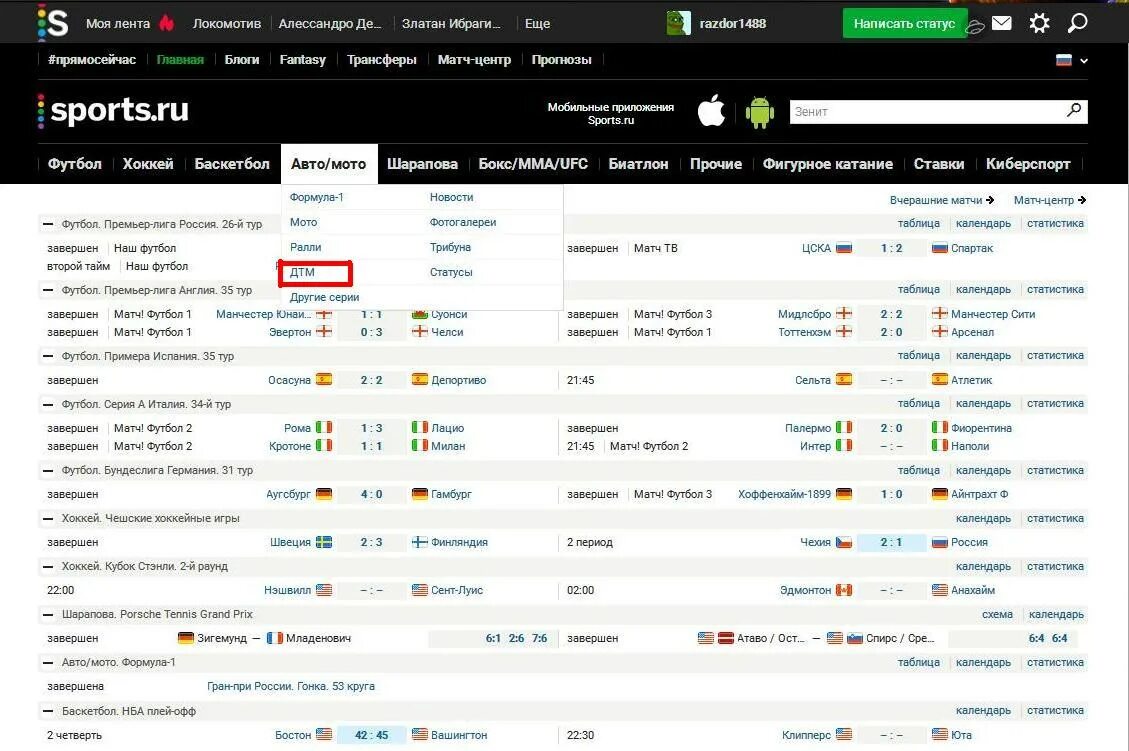Open статистика for Премьер-лига Англия

coord(1055,289)
